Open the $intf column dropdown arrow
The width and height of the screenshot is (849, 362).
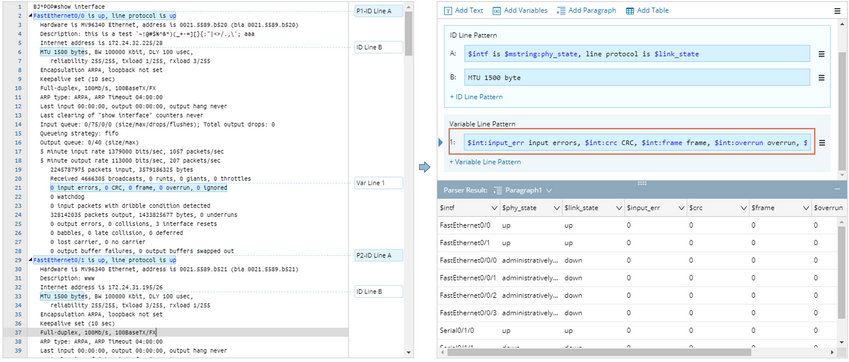(x=494, y=208)
